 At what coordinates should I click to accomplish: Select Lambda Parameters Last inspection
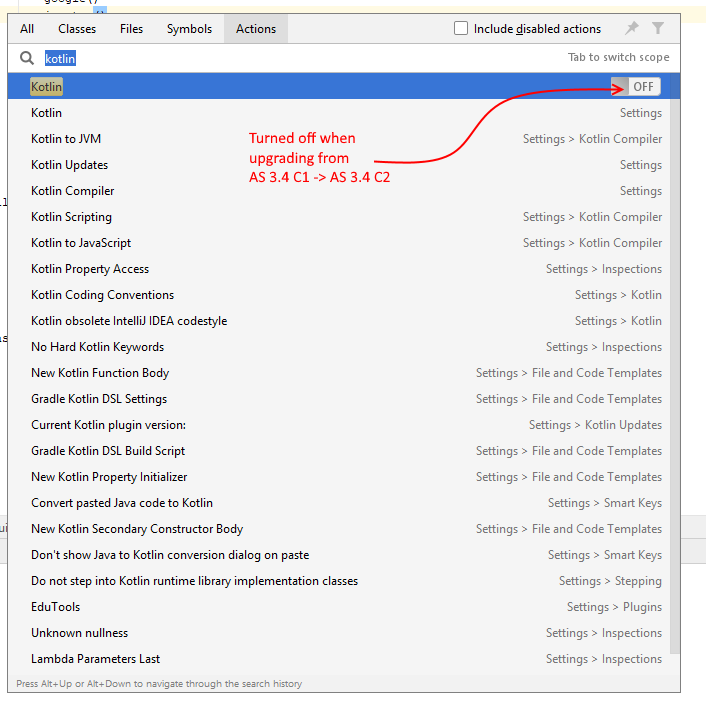click(x=95, y=659)
